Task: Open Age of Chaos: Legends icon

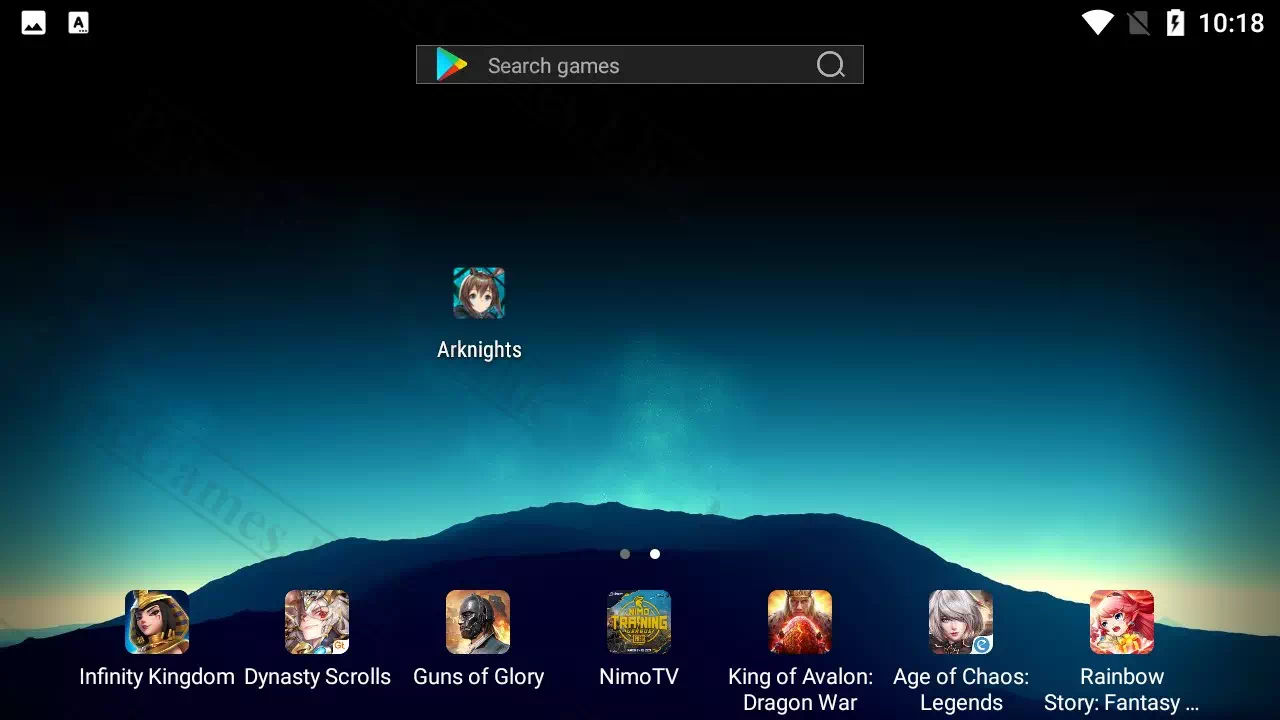Action: pyautogui.click(x=961, y=622)
